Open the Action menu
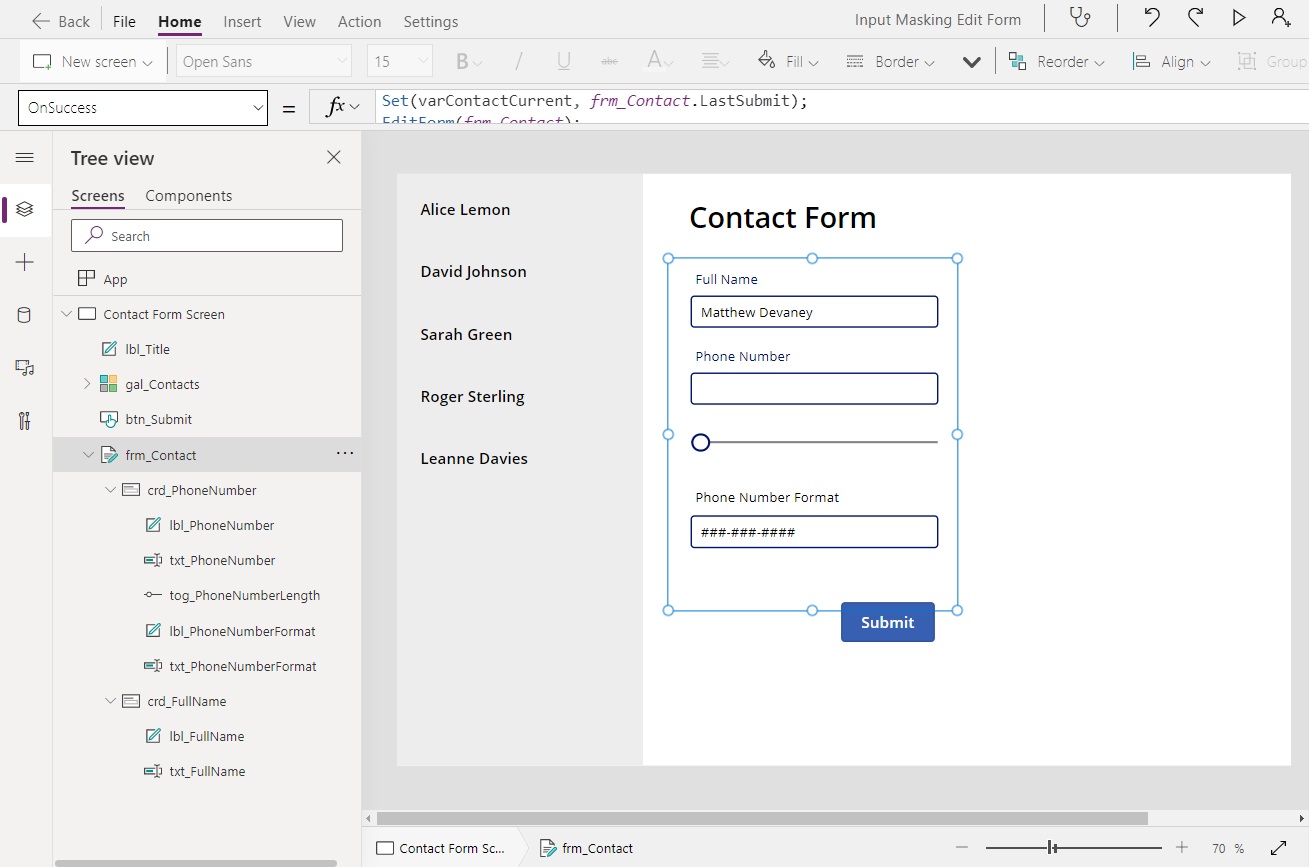 pos(359,20)
